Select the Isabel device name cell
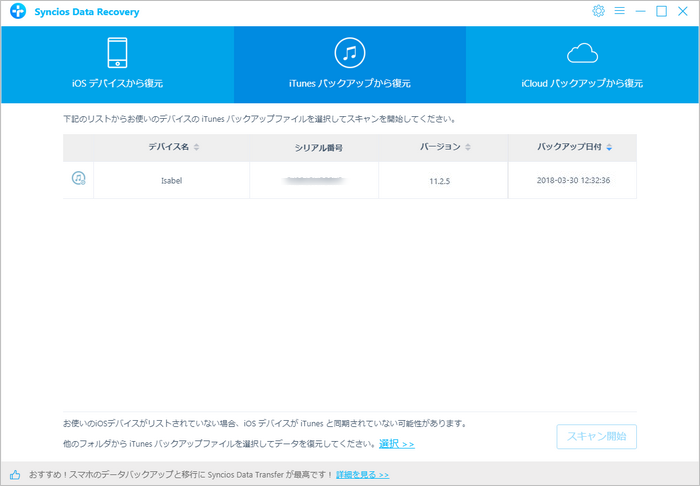 click(171, 180)
